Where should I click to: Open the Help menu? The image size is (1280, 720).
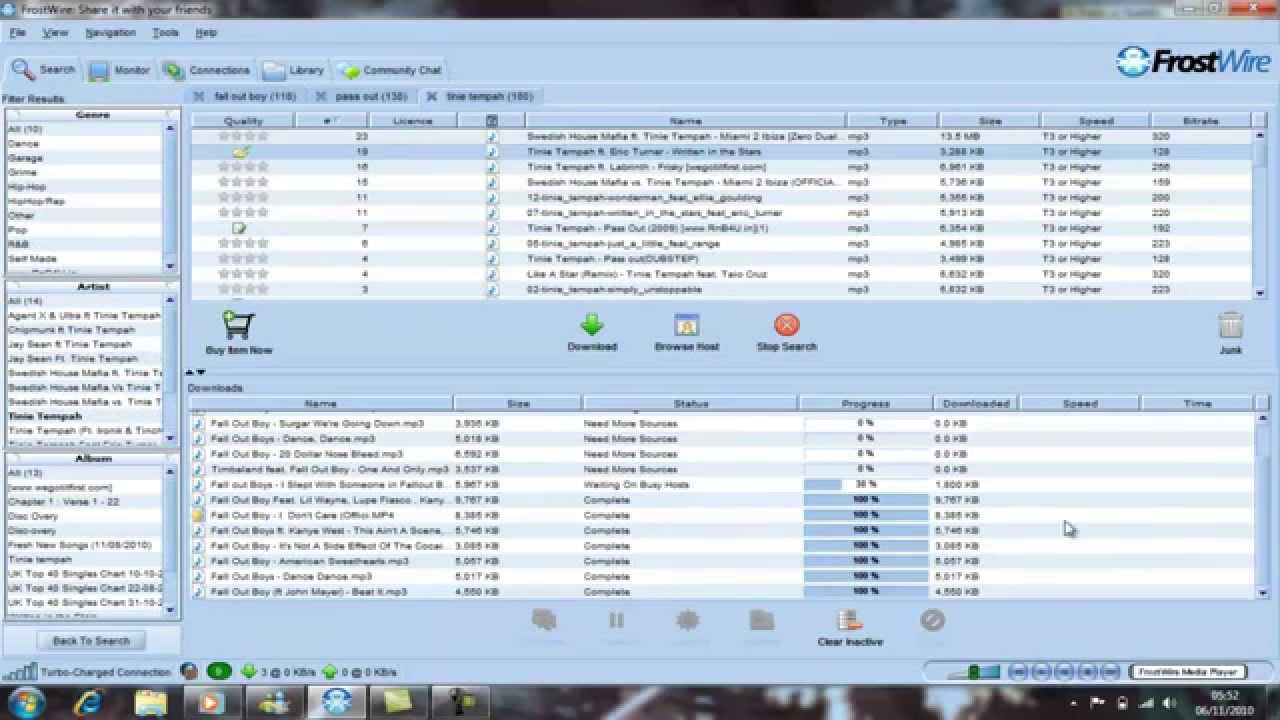click(206, 33)
